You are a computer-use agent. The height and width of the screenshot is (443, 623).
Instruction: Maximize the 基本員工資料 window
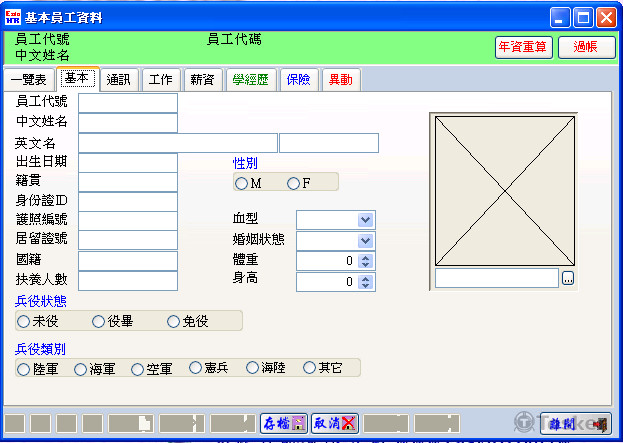point(583,17)
